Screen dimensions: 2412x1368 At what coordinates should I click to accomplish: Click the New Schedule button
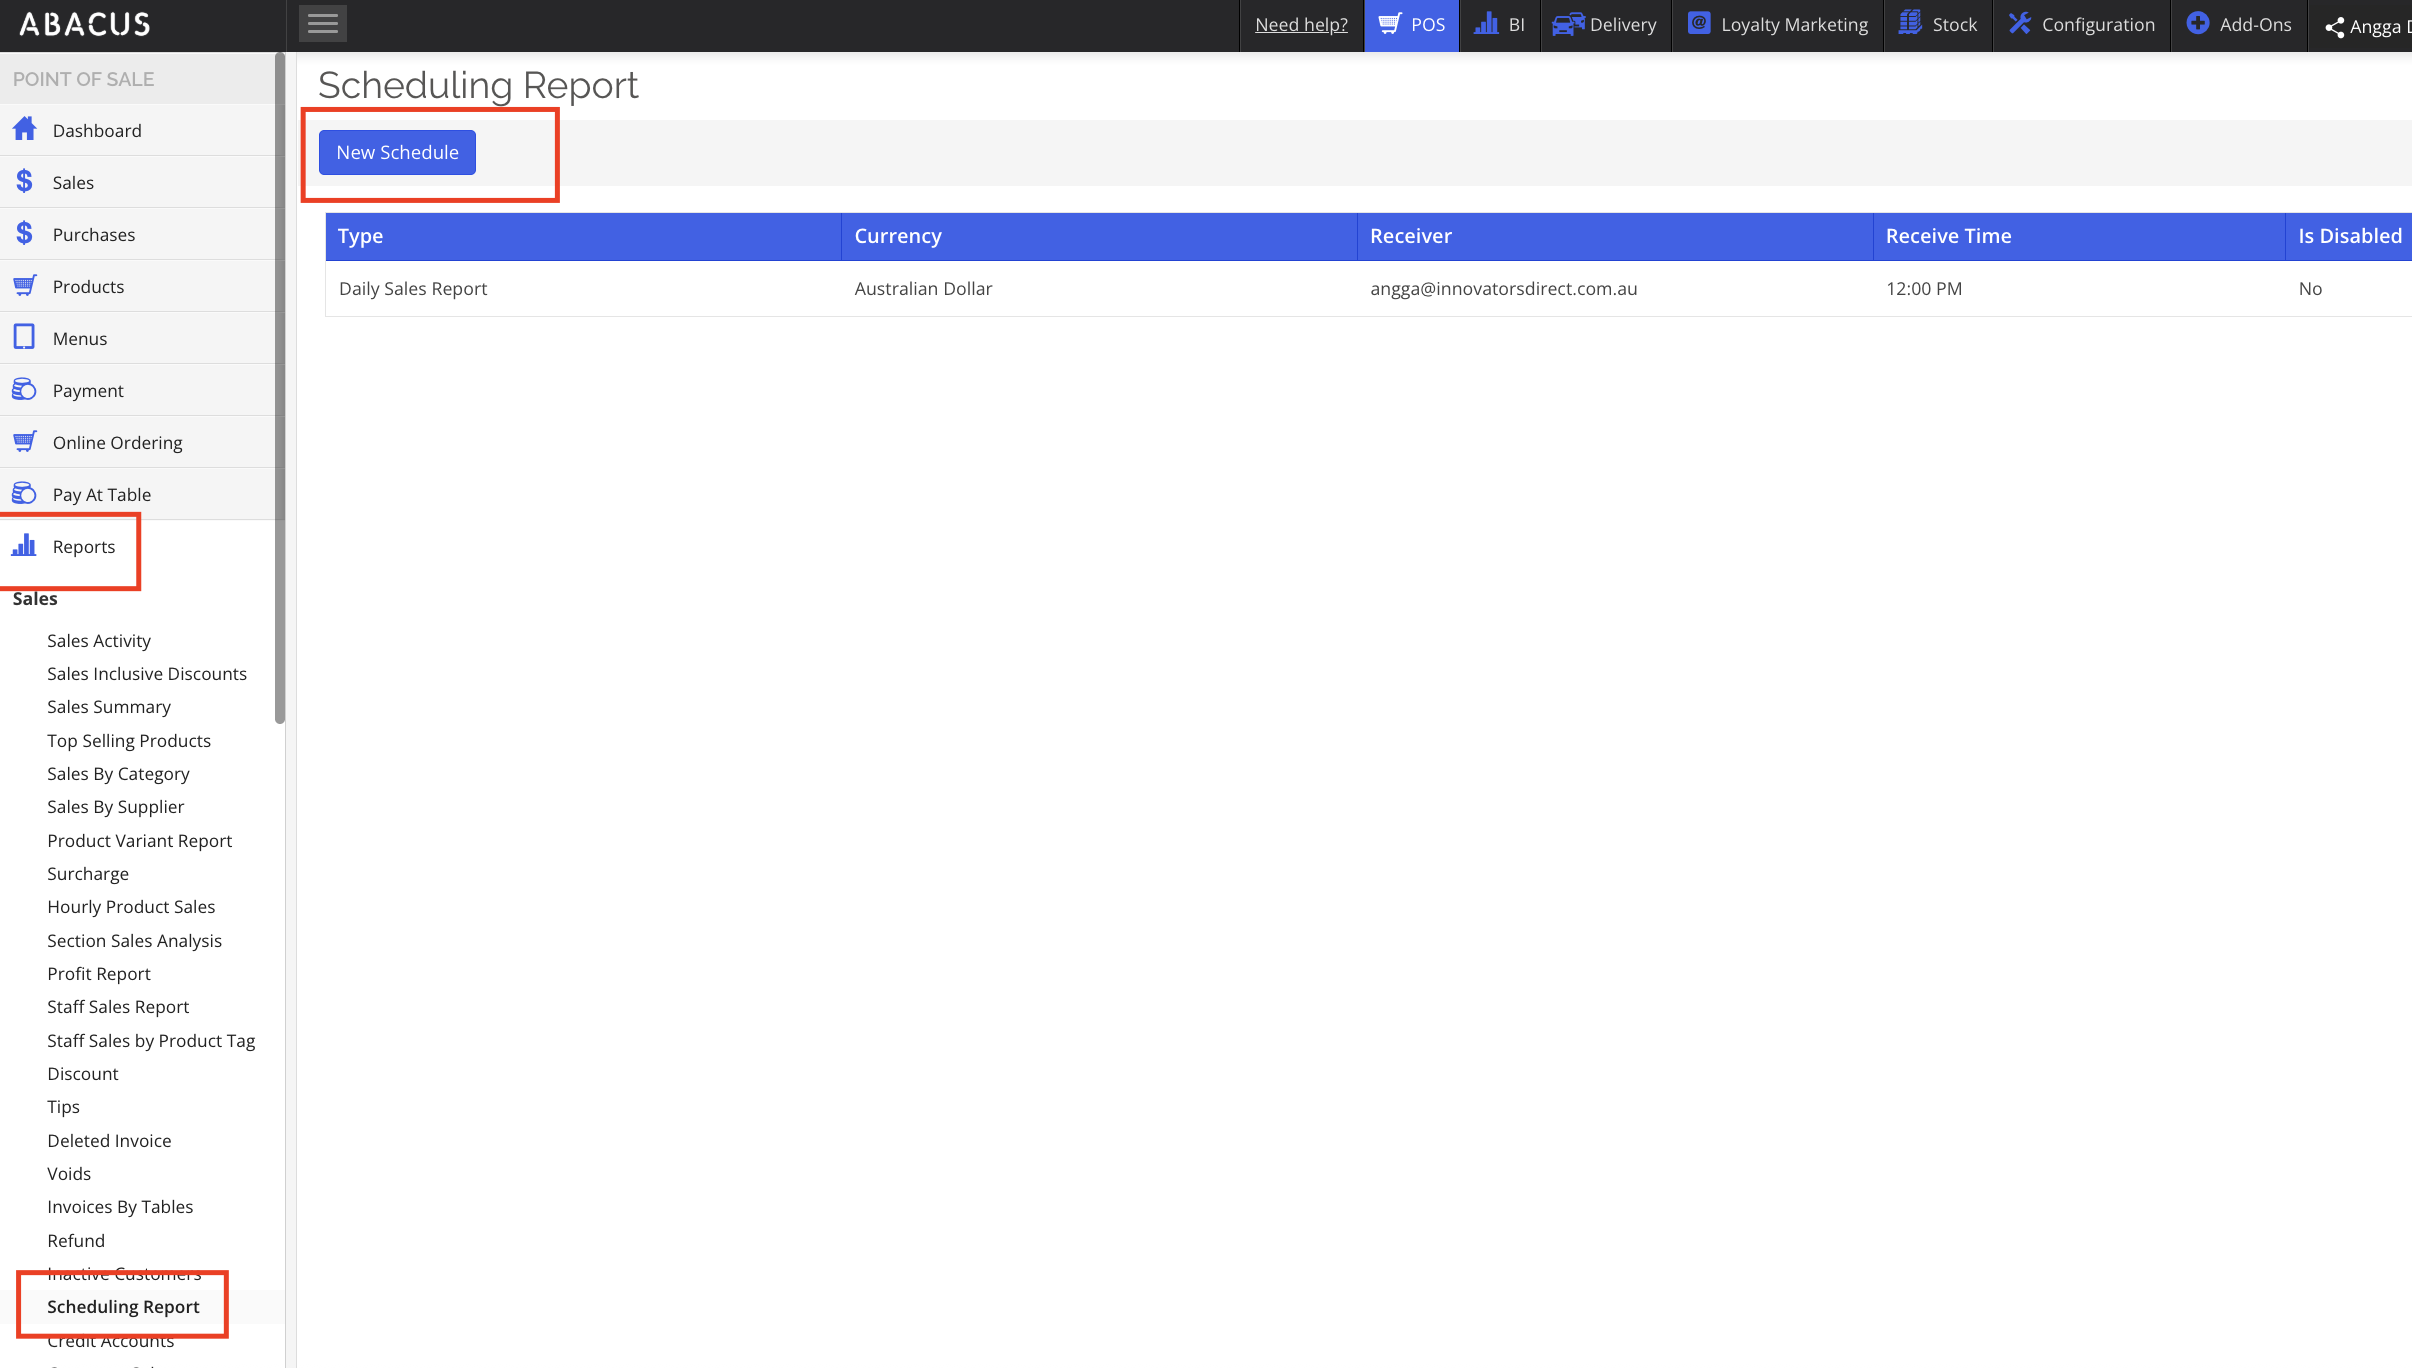click(397, 152)
